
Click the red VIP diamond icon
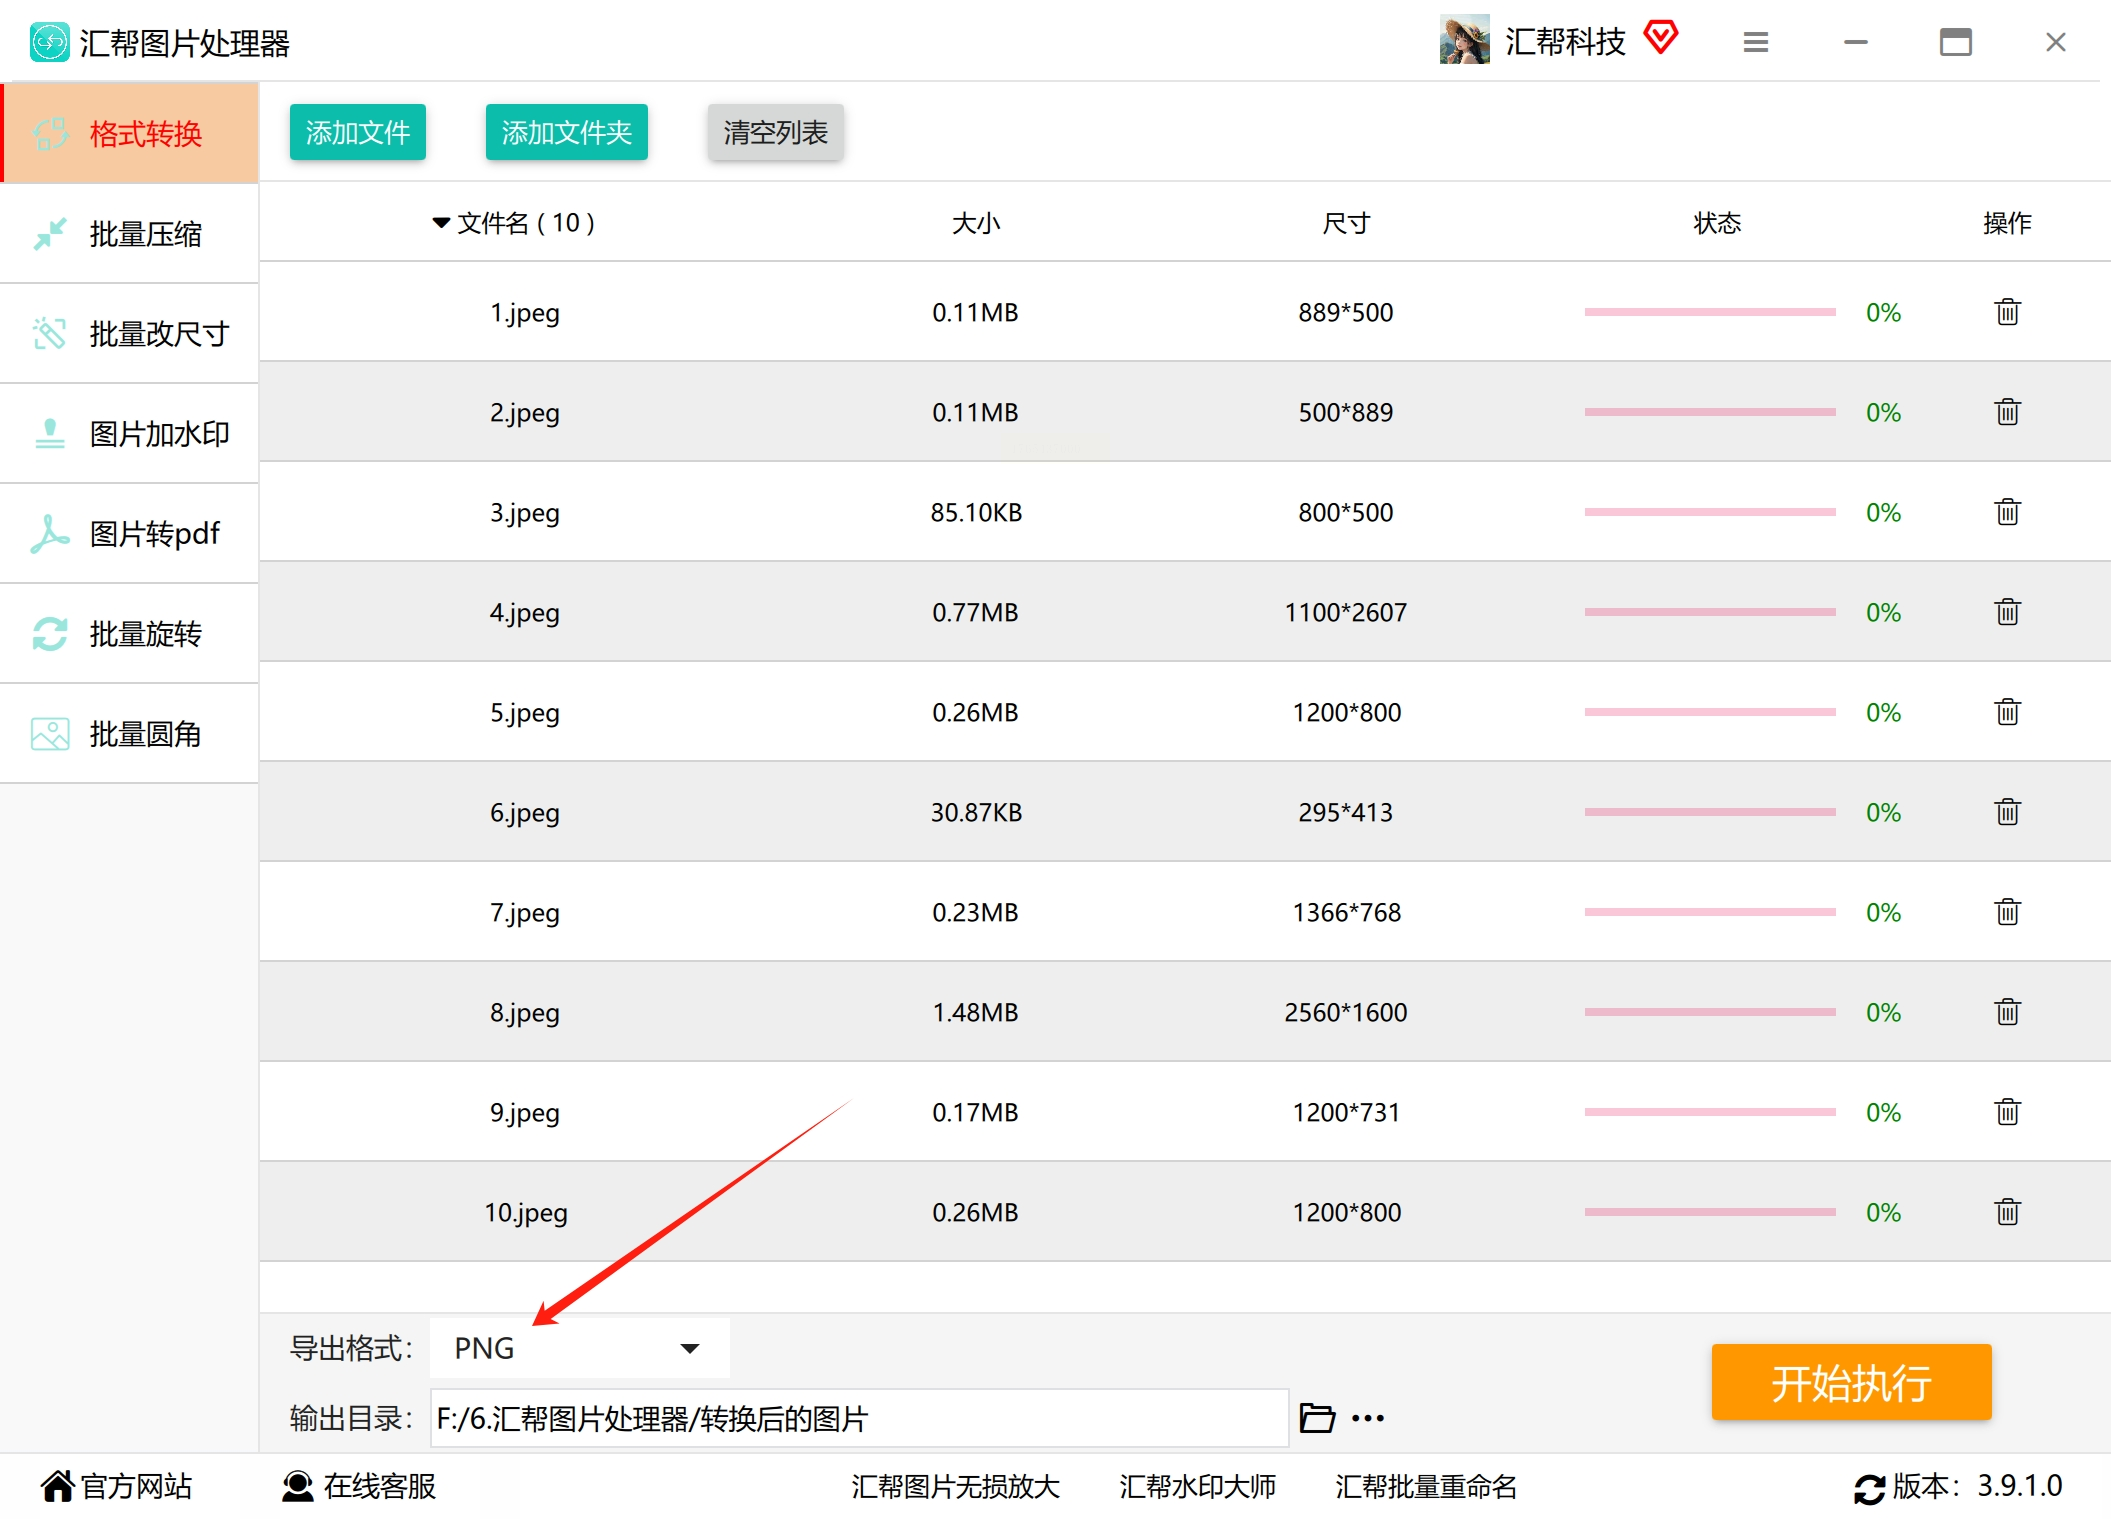[1661, 38]
